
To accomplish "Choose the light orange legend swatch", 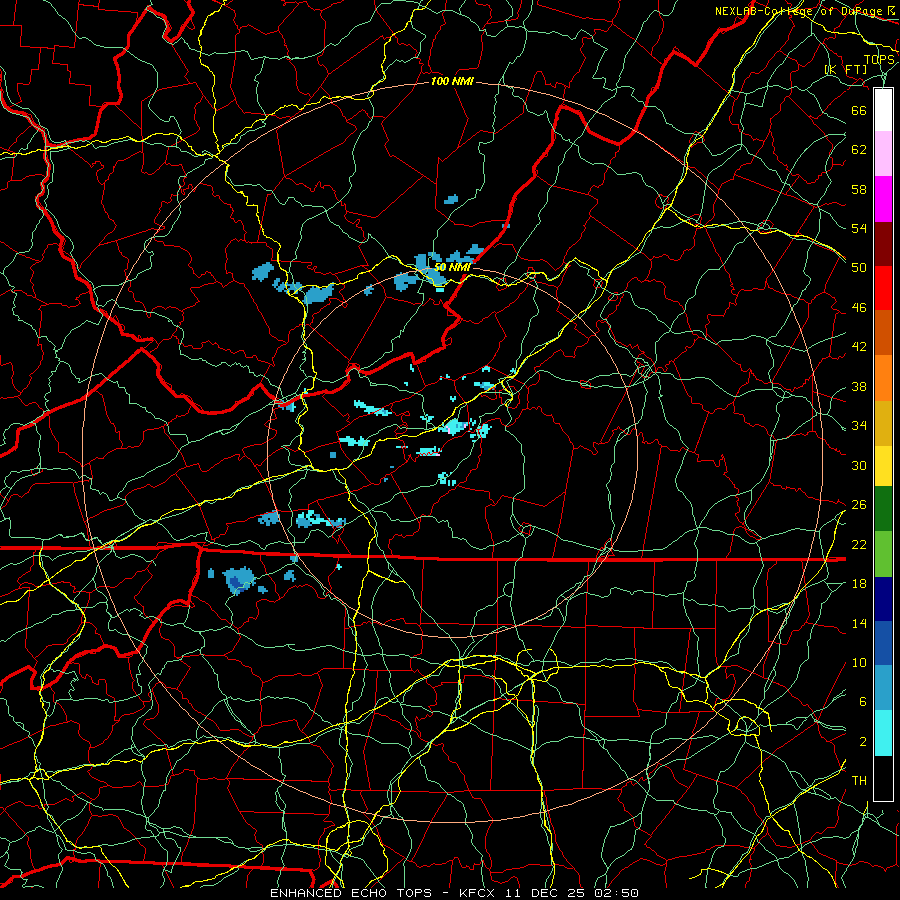I will pos(883,378).
